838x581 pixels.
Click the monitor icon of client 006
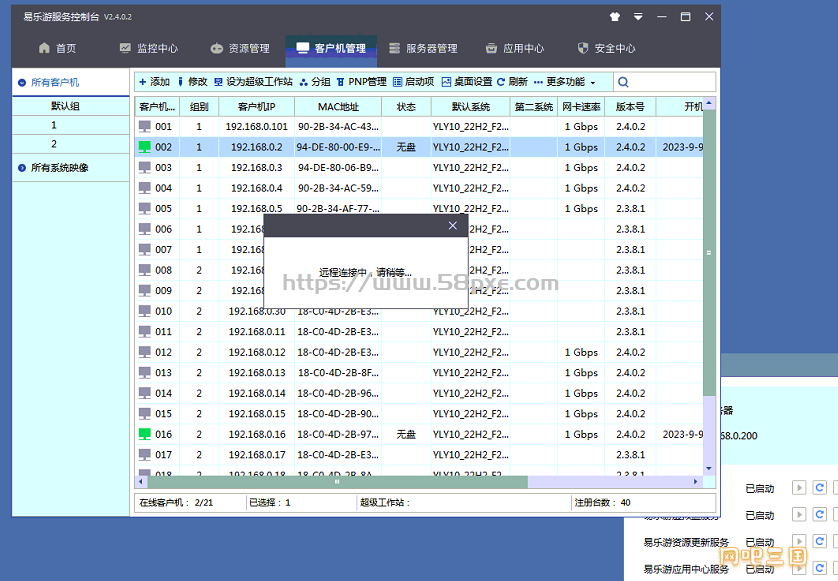(x=145, y=229)
